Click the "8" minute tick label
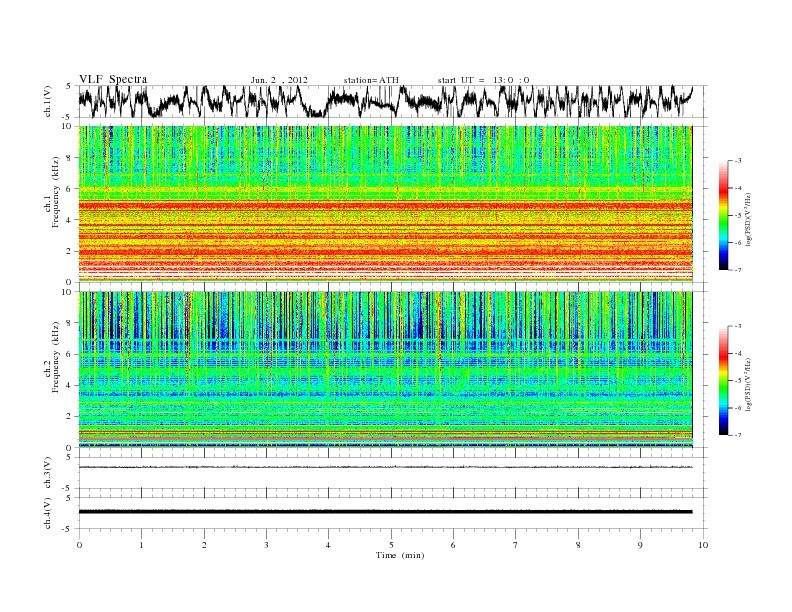 578,545
